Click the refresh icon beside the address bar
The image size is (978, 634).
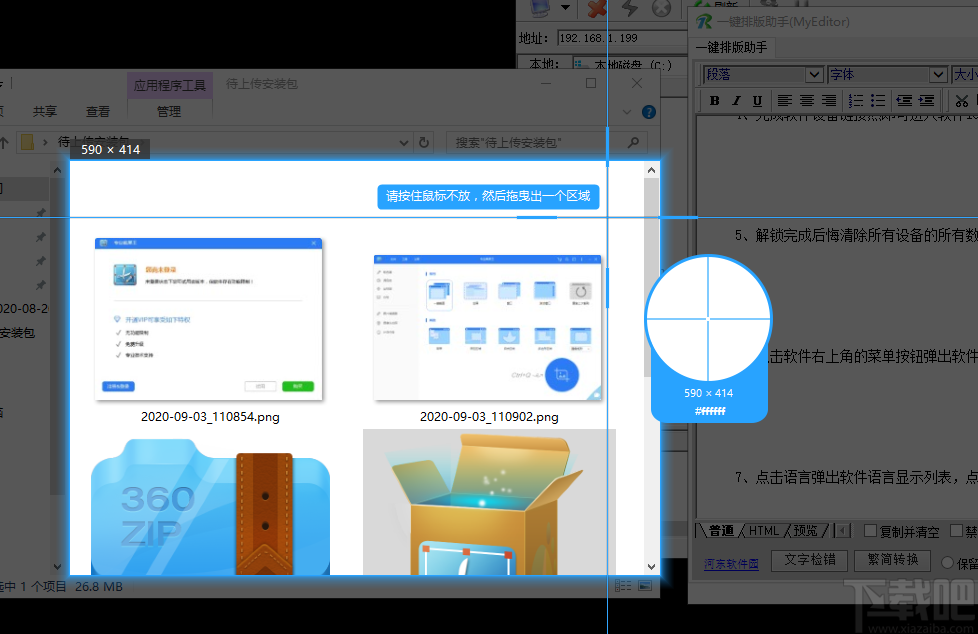click(x=423, y=142)
